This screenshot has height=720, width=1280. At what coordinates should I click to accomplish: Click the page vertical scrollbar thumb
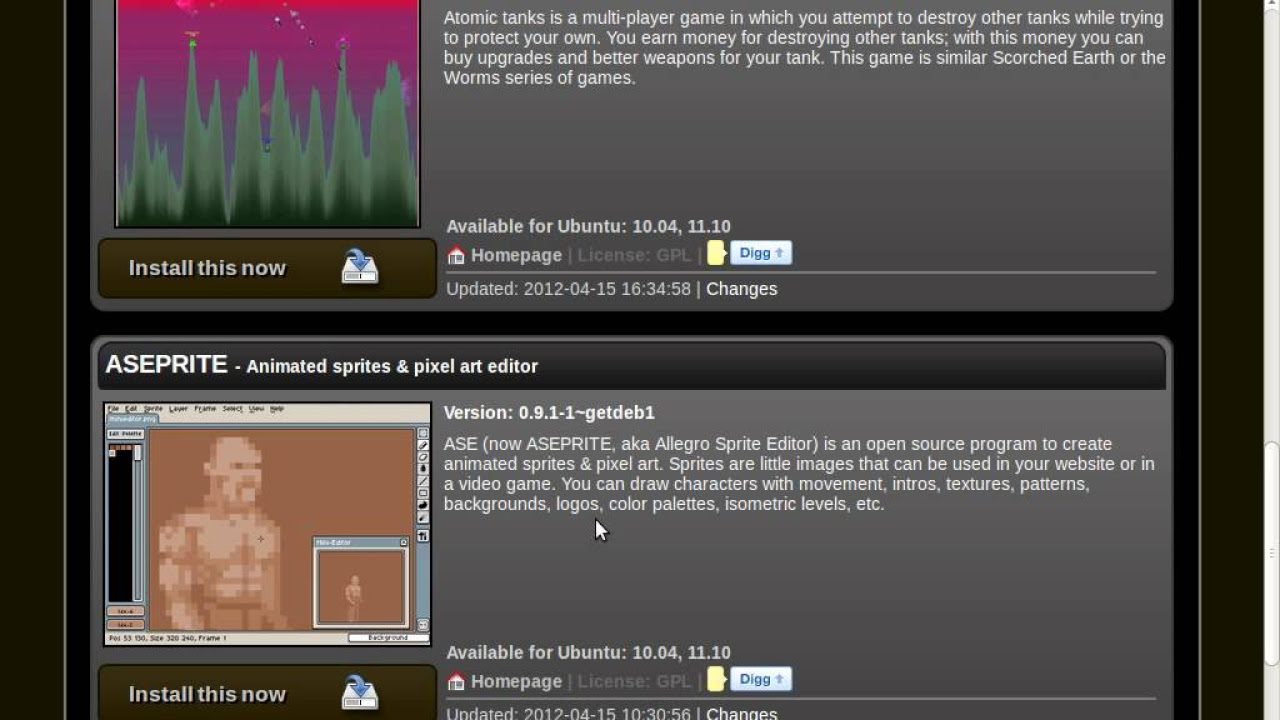click(1271, 553)
